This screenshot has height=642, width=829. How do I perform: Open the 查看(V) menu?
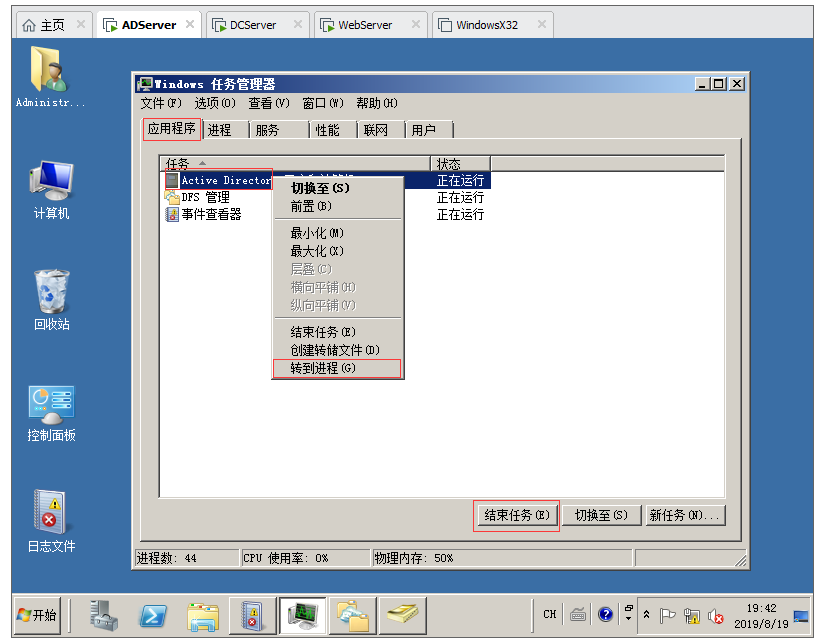pyautogui.click(x=268, y=103)
